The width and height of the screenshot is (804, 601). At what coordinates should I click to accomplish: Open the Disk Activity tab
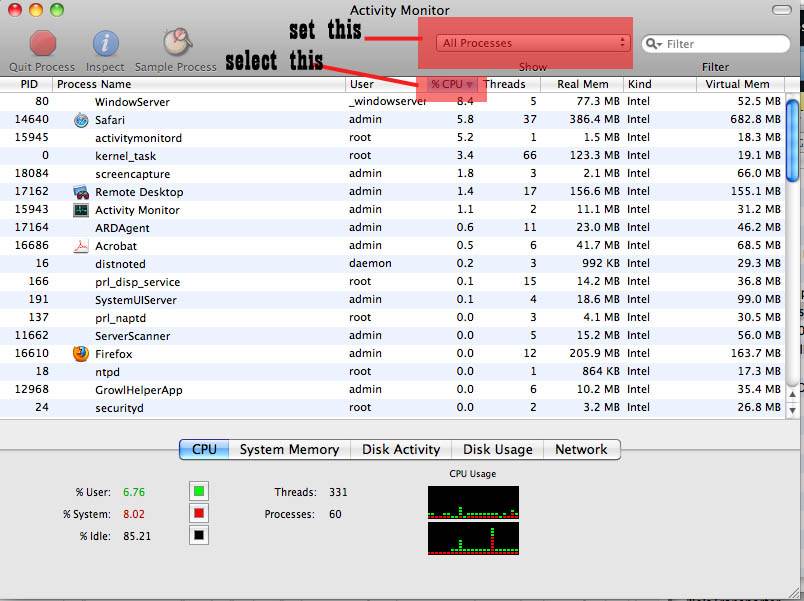click(401, 449)
